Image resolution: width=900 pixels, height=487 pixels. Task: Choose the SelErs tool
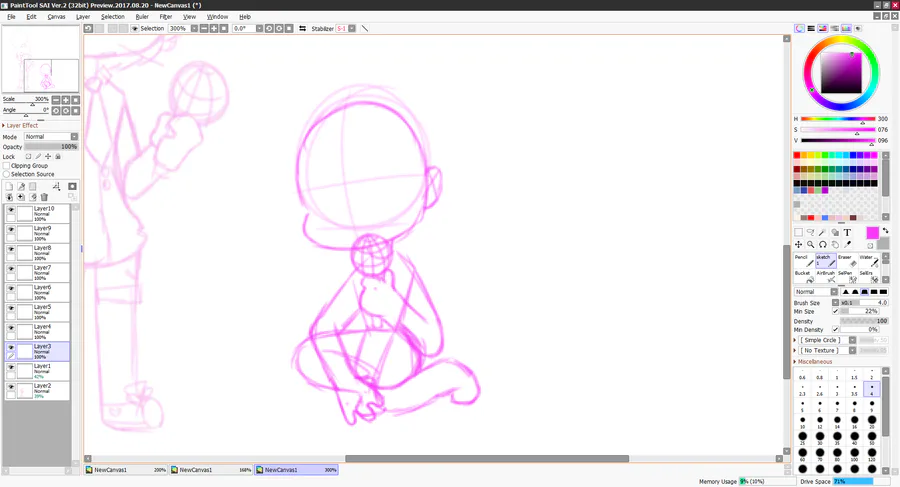coord(868,276)
